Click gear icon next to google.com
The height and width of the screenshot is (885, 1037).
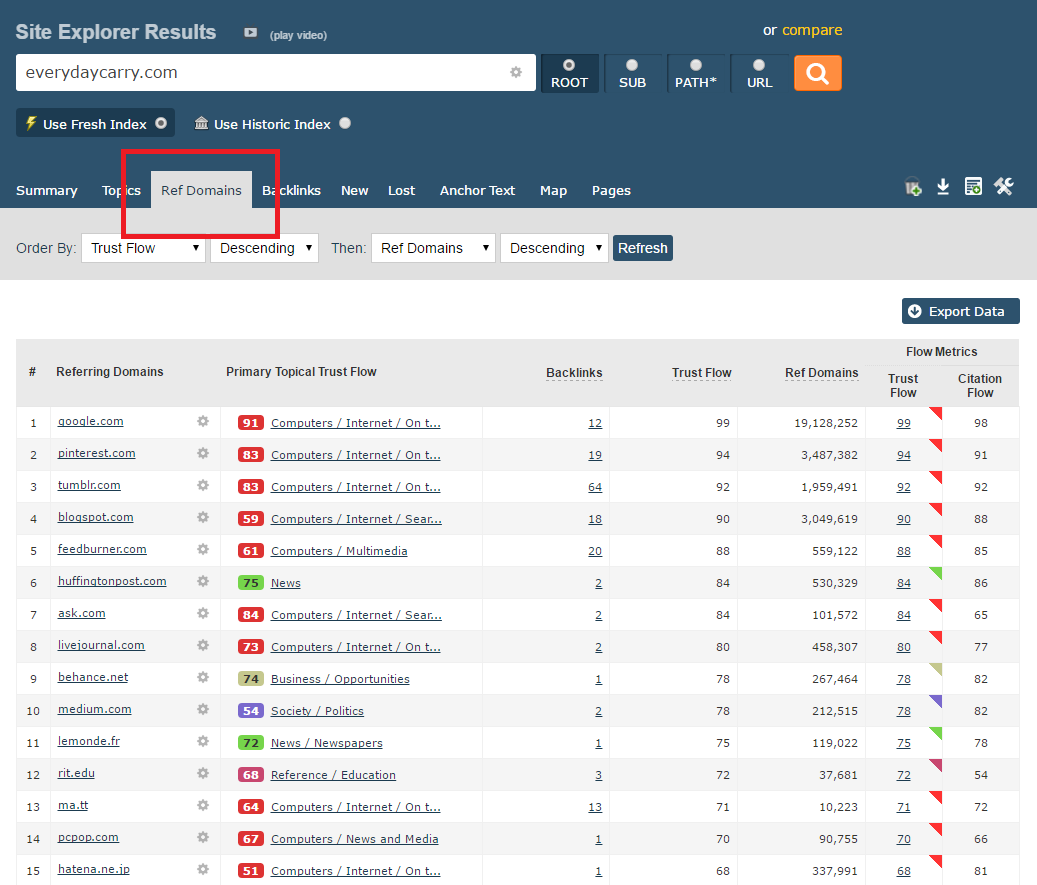203,422
